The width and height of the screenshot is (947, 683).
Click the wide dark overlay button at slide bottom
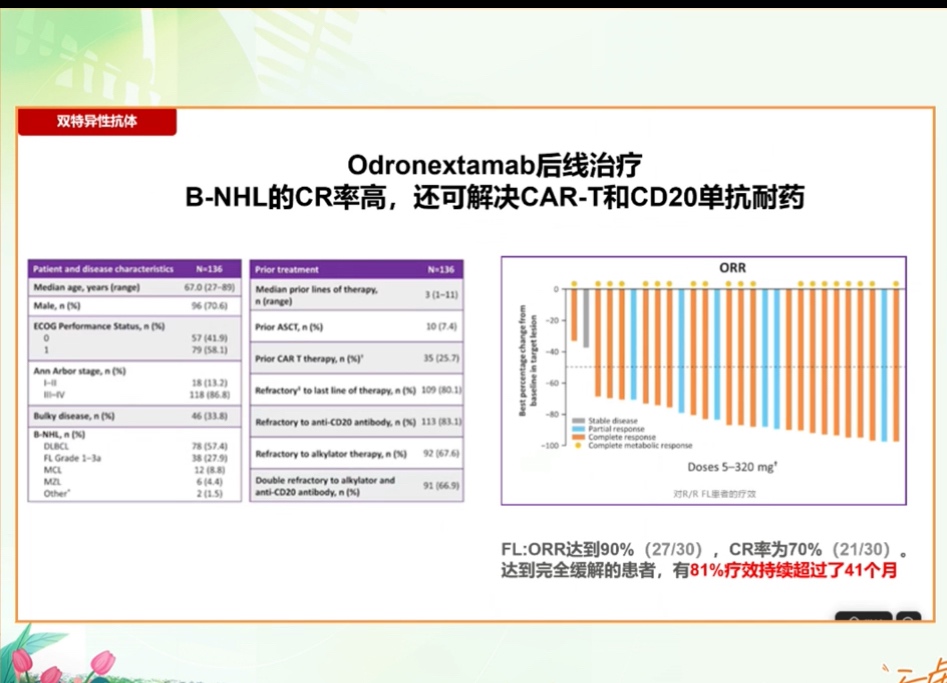[863, 618]
